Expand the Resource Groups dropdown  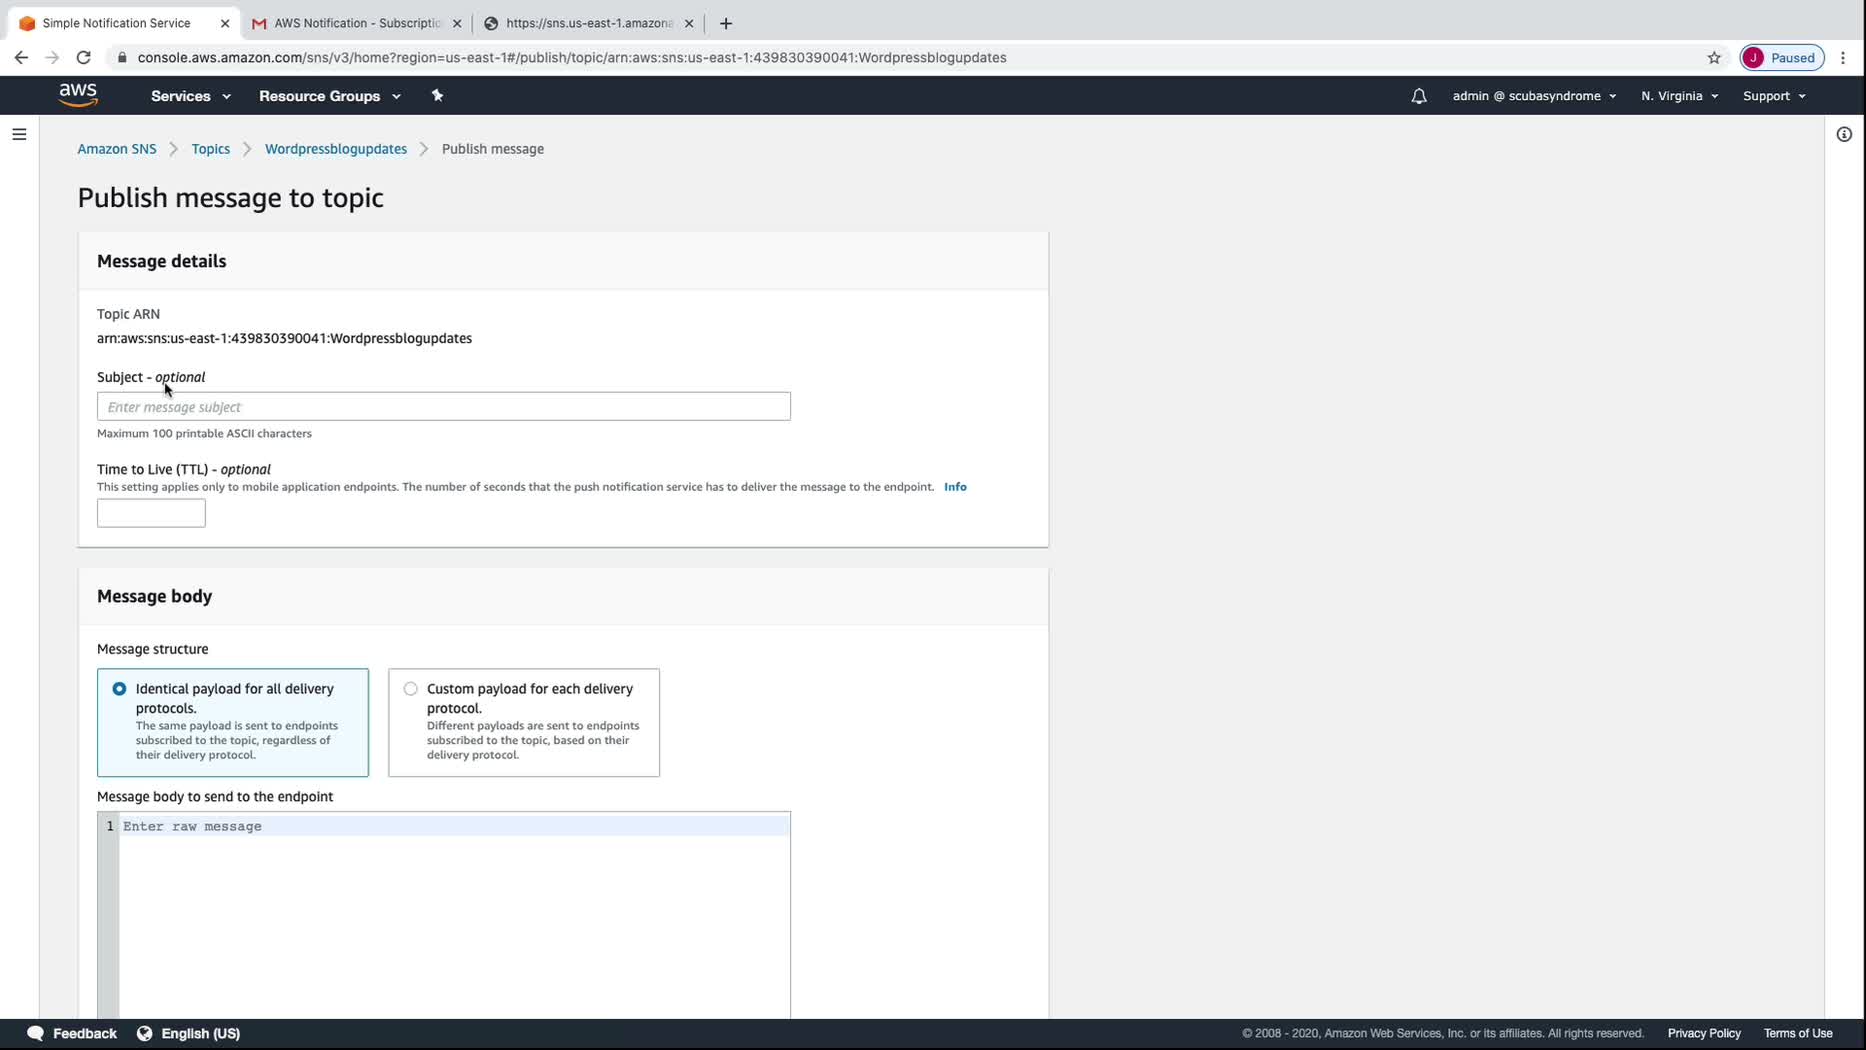coord(330,96)
